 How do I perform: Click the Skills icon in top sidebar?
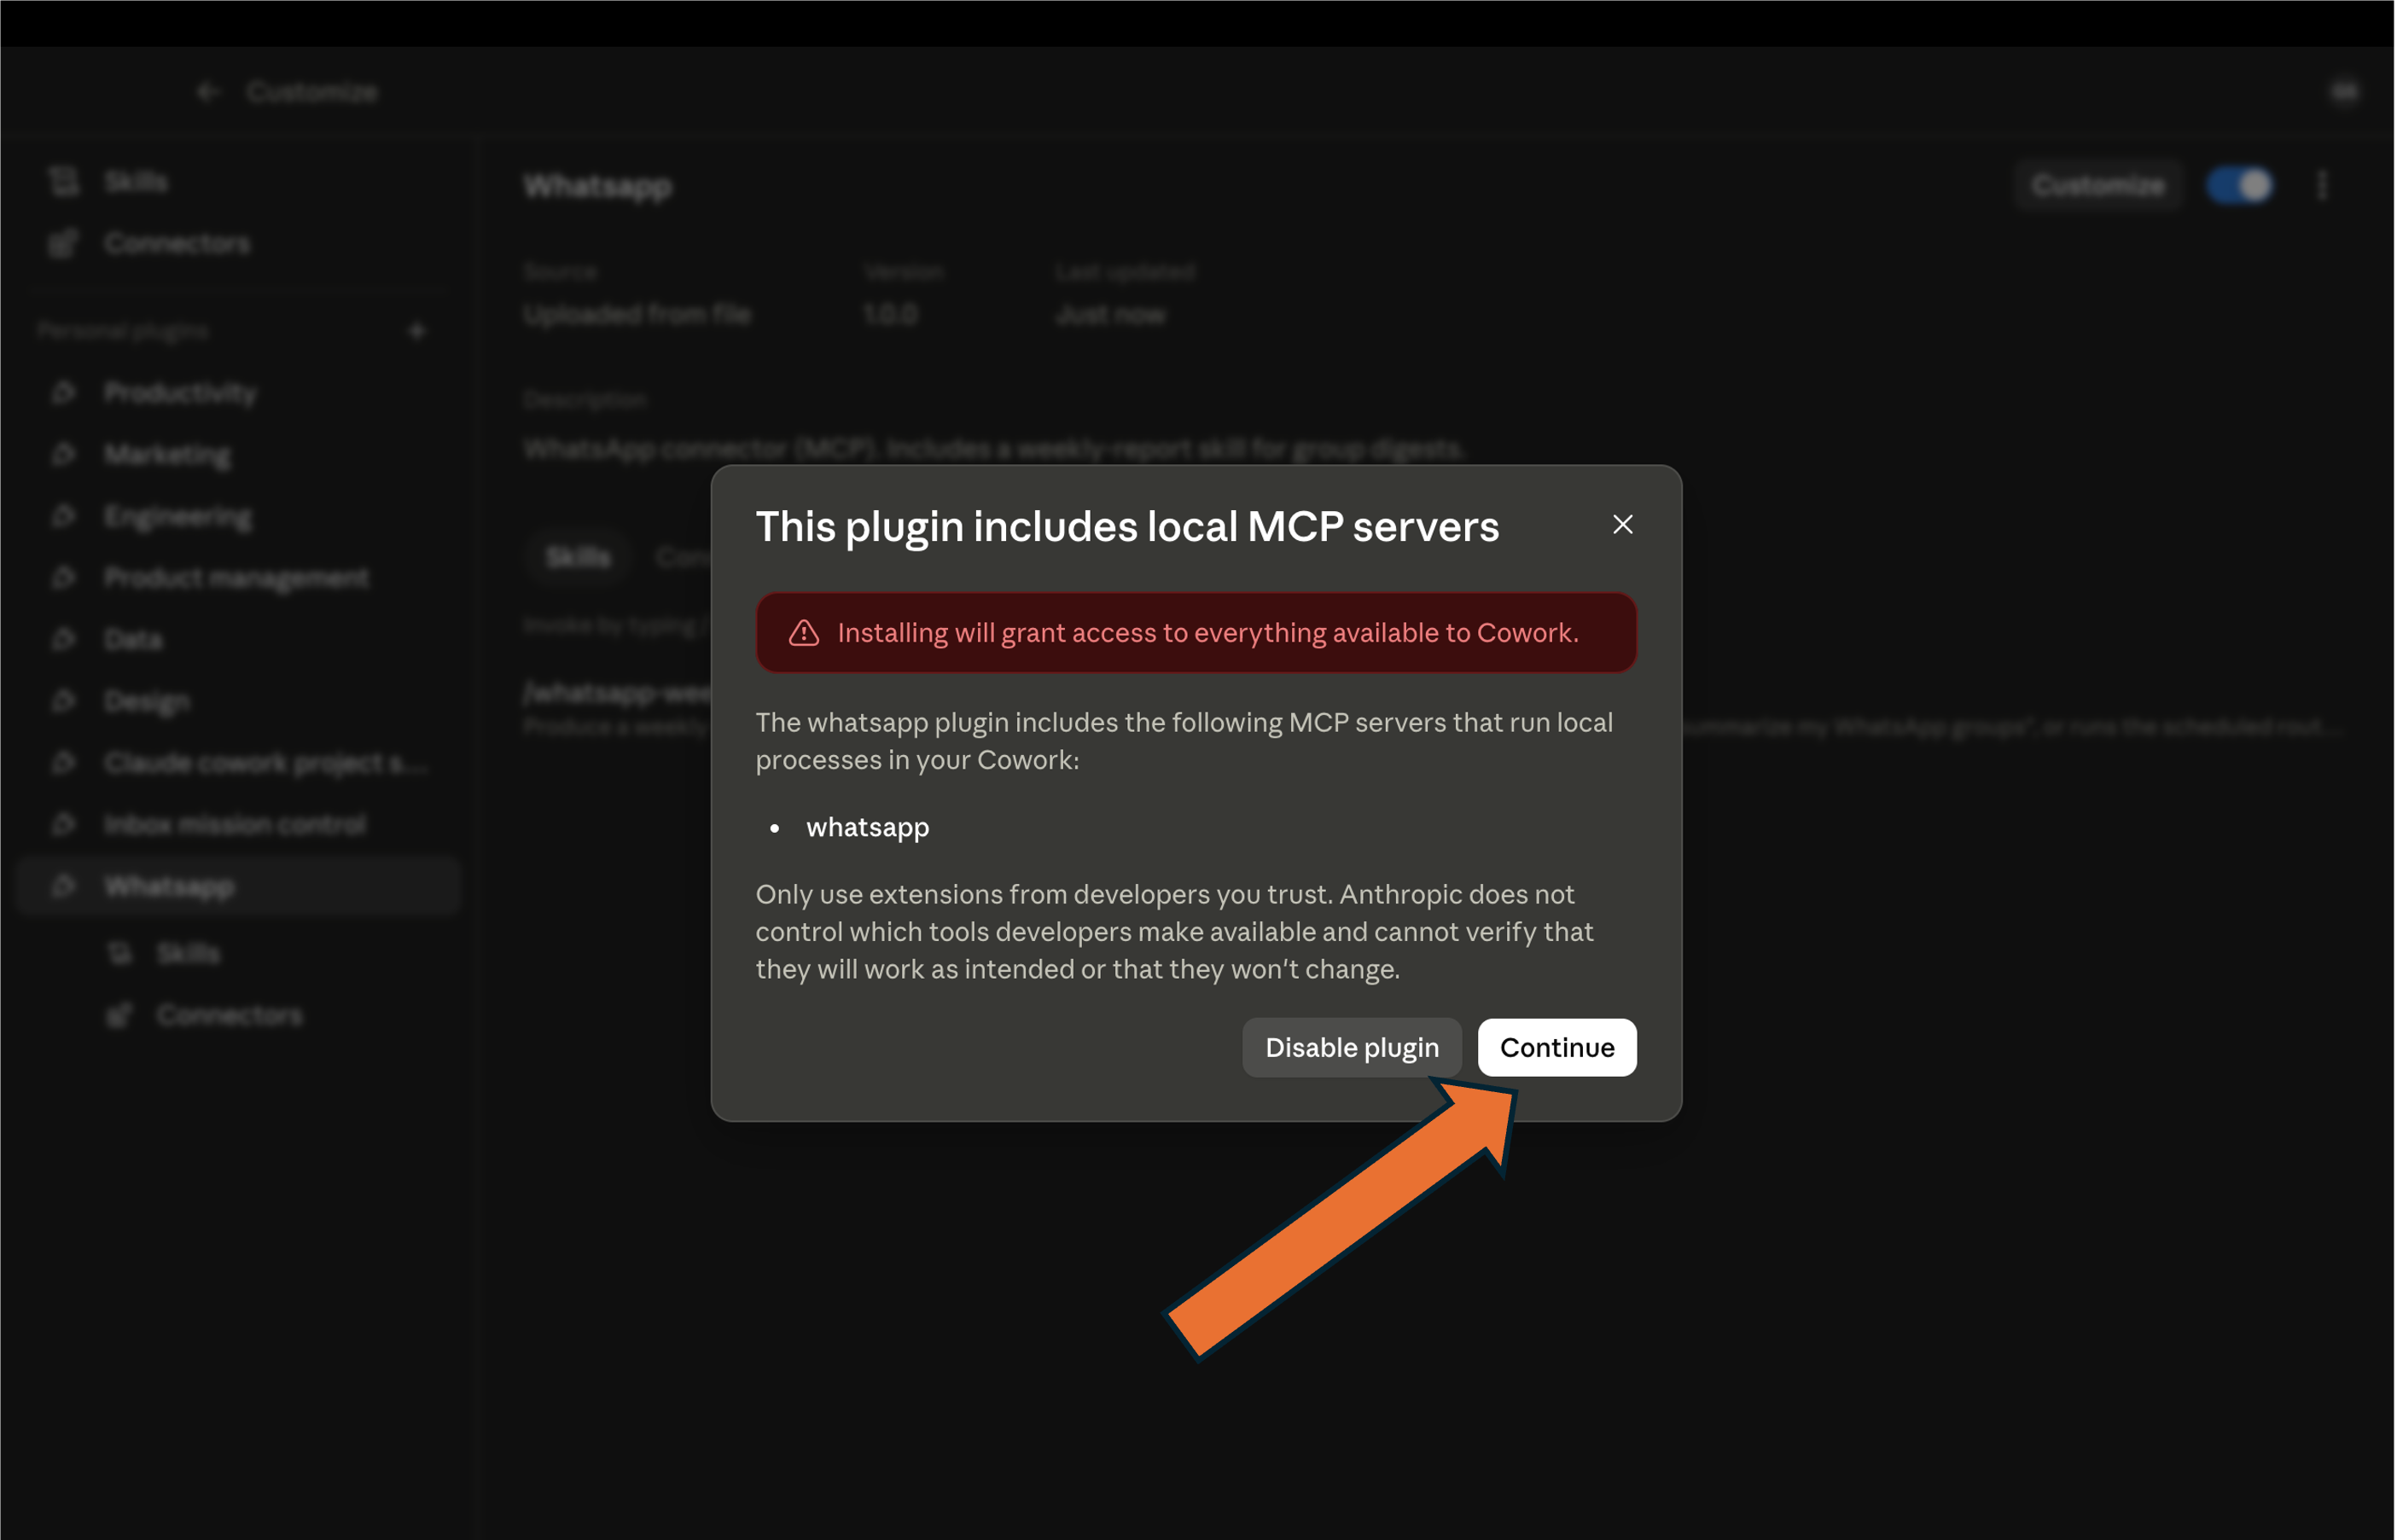click(x=64, y=181)
